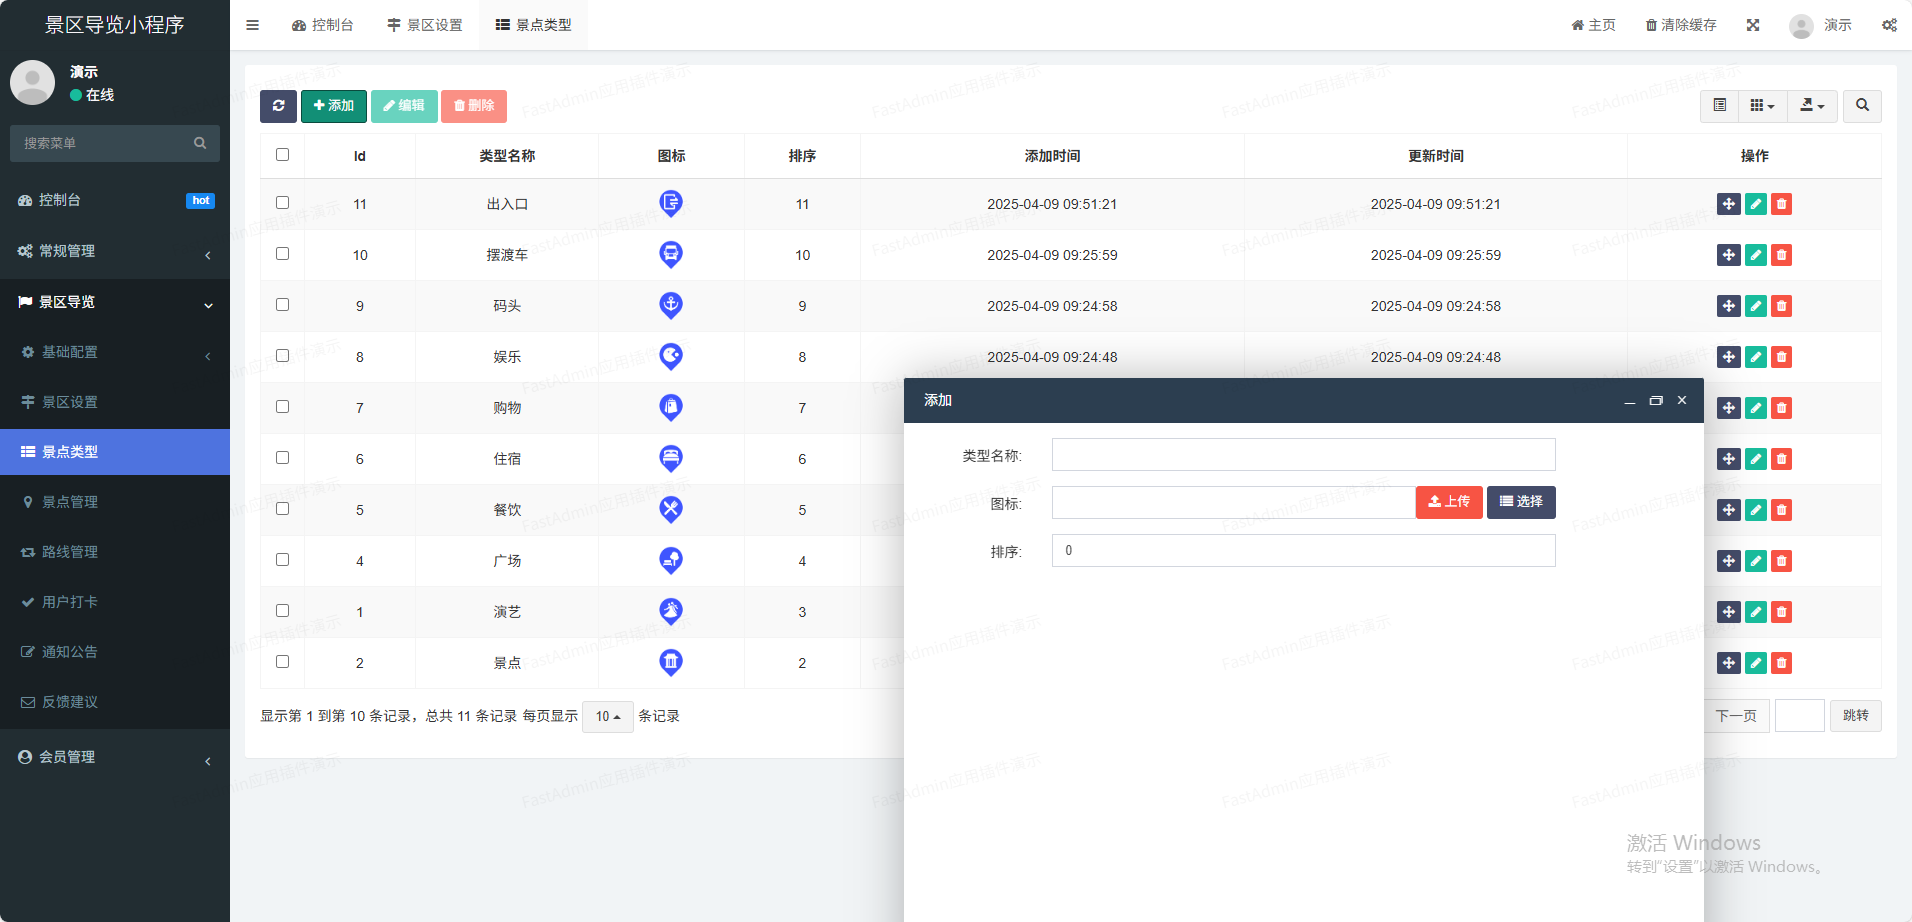The image size is (1912, 922).
Task: Click the red 上传 upload button
Action: pos(1448,502)
